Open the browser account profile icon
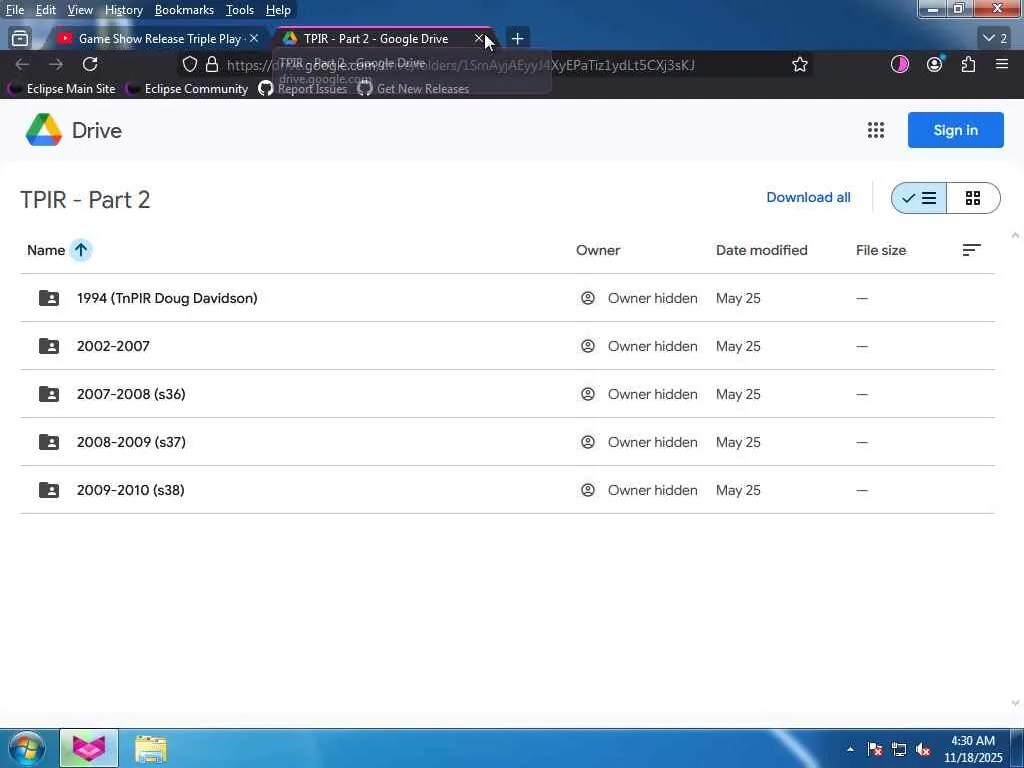1024x768 pixels. 935,64
